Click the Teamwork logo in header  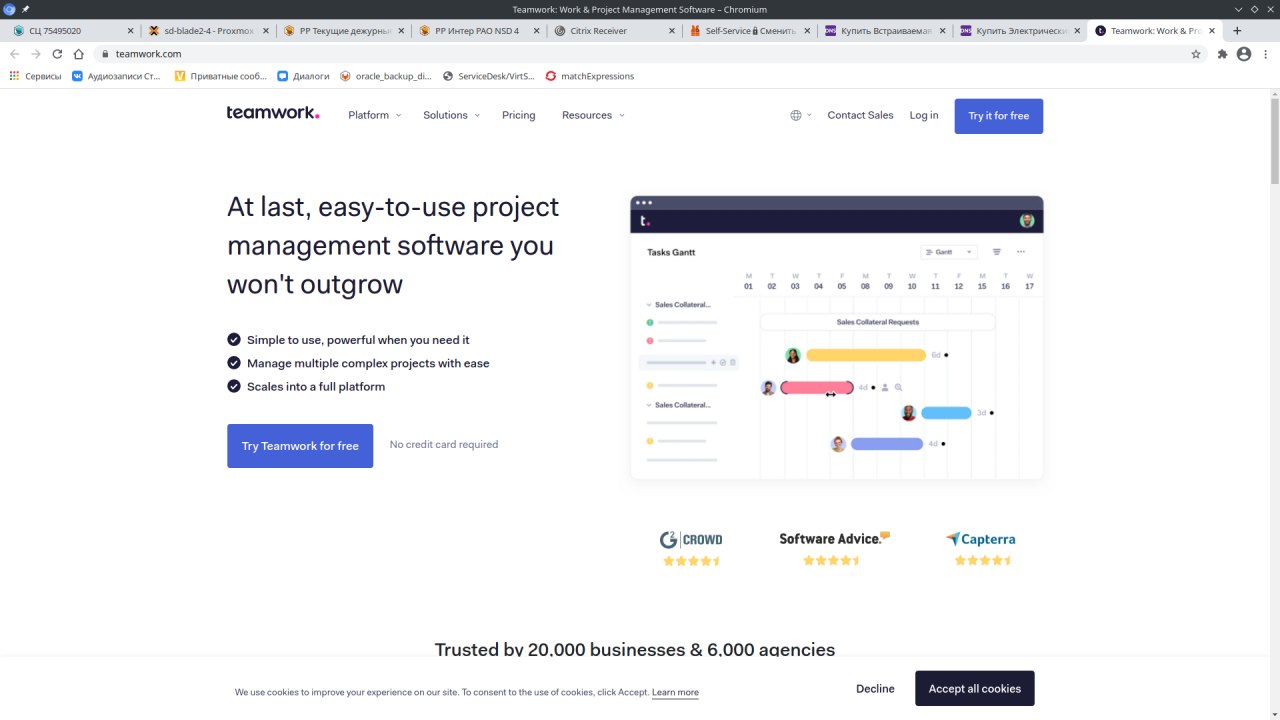(273, 113)
